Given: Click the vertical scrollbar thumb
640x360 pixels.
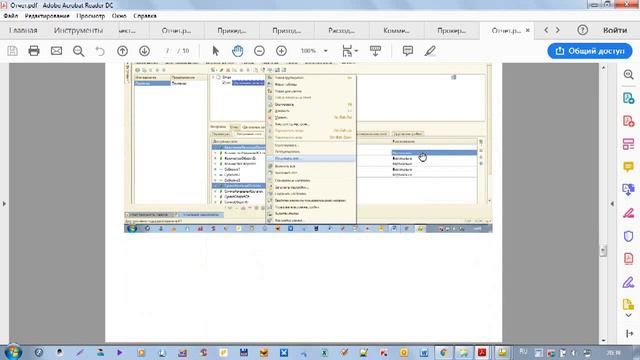Looking at the screenshot, I should pyautogui.click(x=603, y=251).
